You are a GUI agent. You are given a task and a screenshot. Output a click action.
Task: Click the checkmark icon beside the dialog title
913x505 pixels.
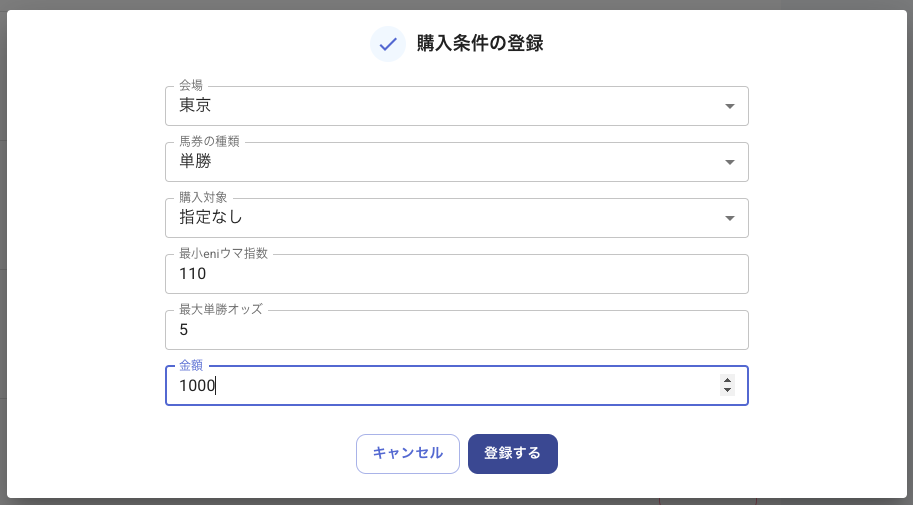coord(388,44)
